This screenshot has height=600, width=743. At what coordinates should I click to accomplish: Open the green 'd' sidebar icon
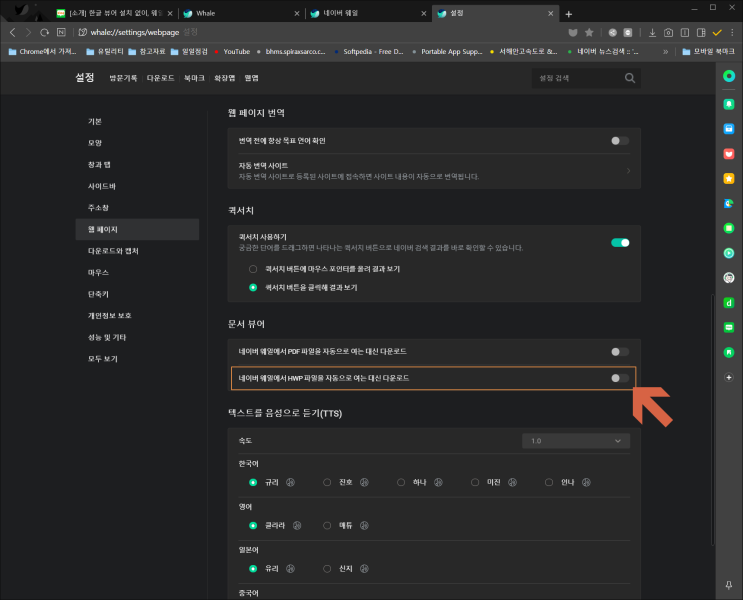[x=729, y=303]
